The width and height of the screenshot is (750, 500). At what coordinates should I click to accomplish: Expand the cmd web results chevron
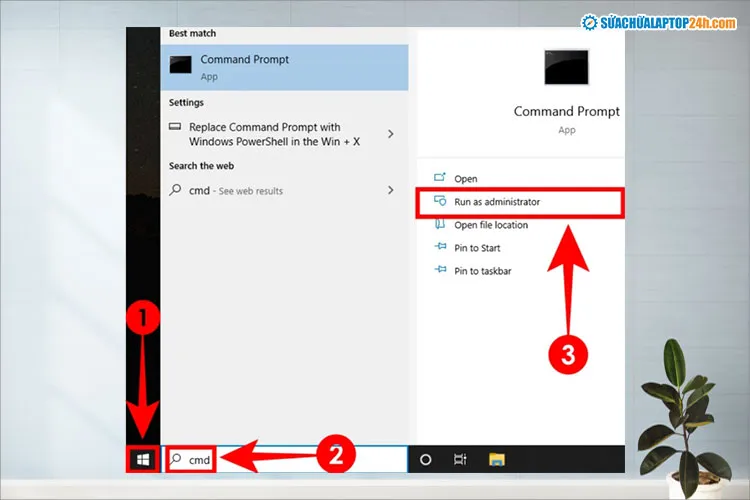tap(390, 190)
